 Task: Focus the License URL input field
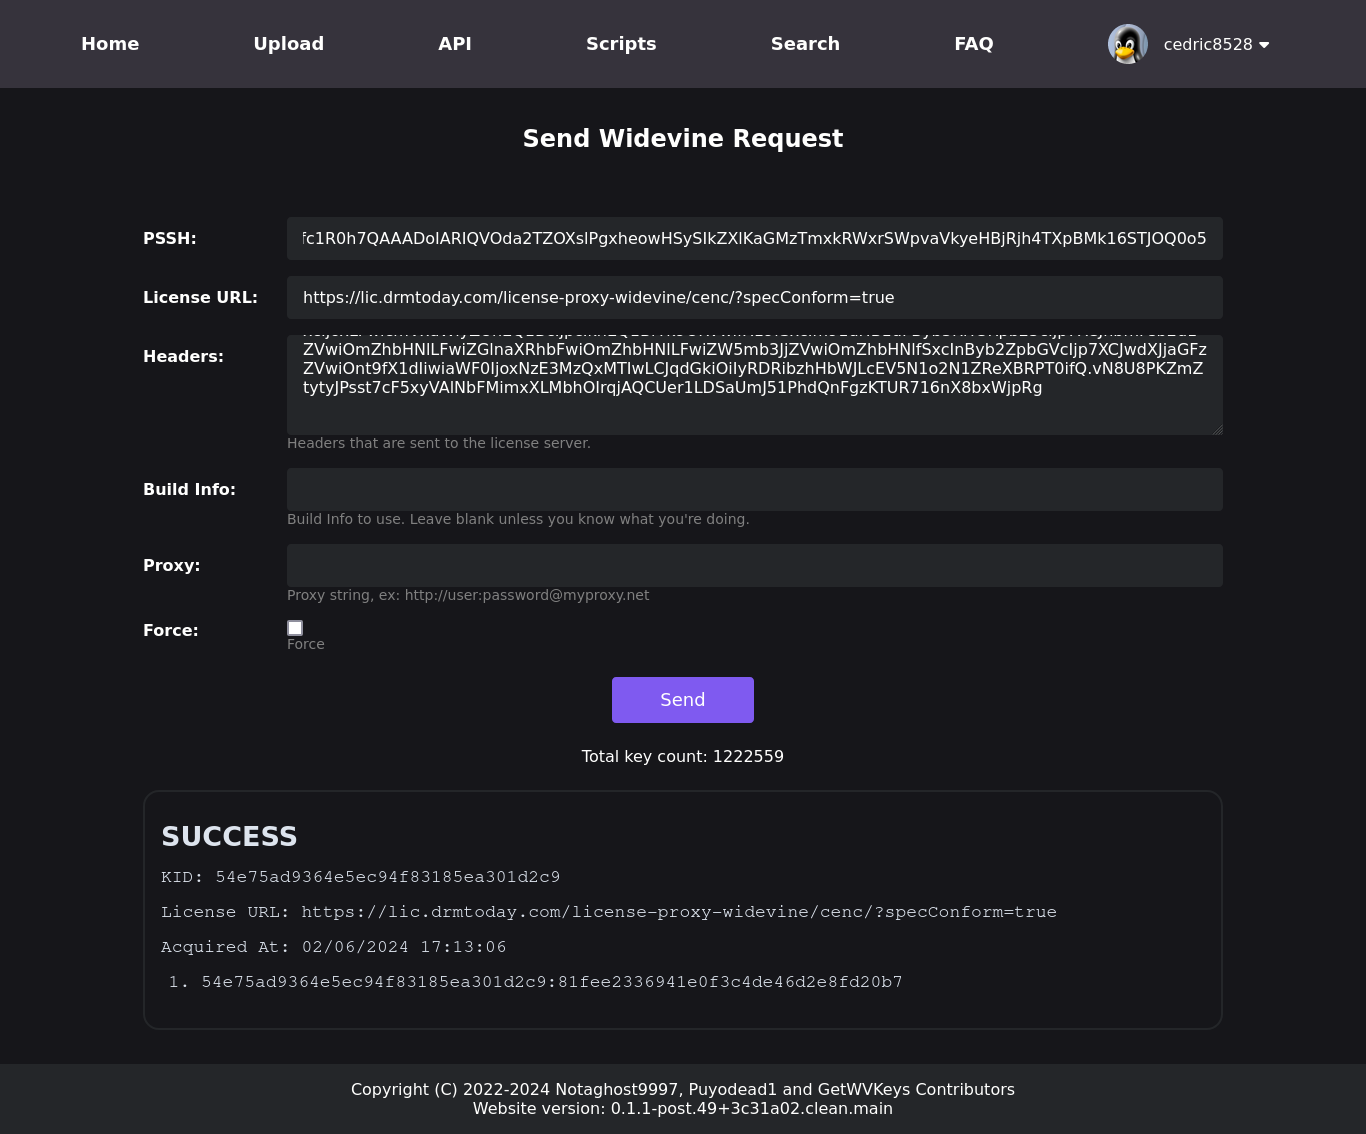pyautogui.click(x=754, y=298)
